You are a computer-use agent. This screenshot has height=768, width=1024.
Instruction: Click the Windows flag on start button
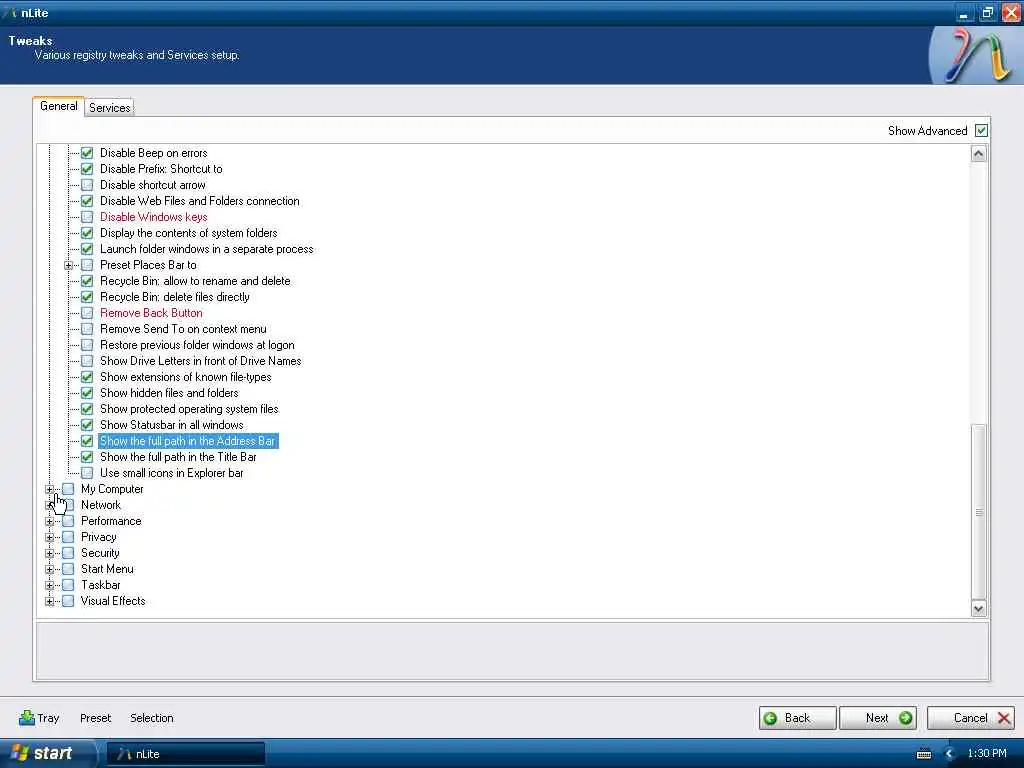pos(20,753)
